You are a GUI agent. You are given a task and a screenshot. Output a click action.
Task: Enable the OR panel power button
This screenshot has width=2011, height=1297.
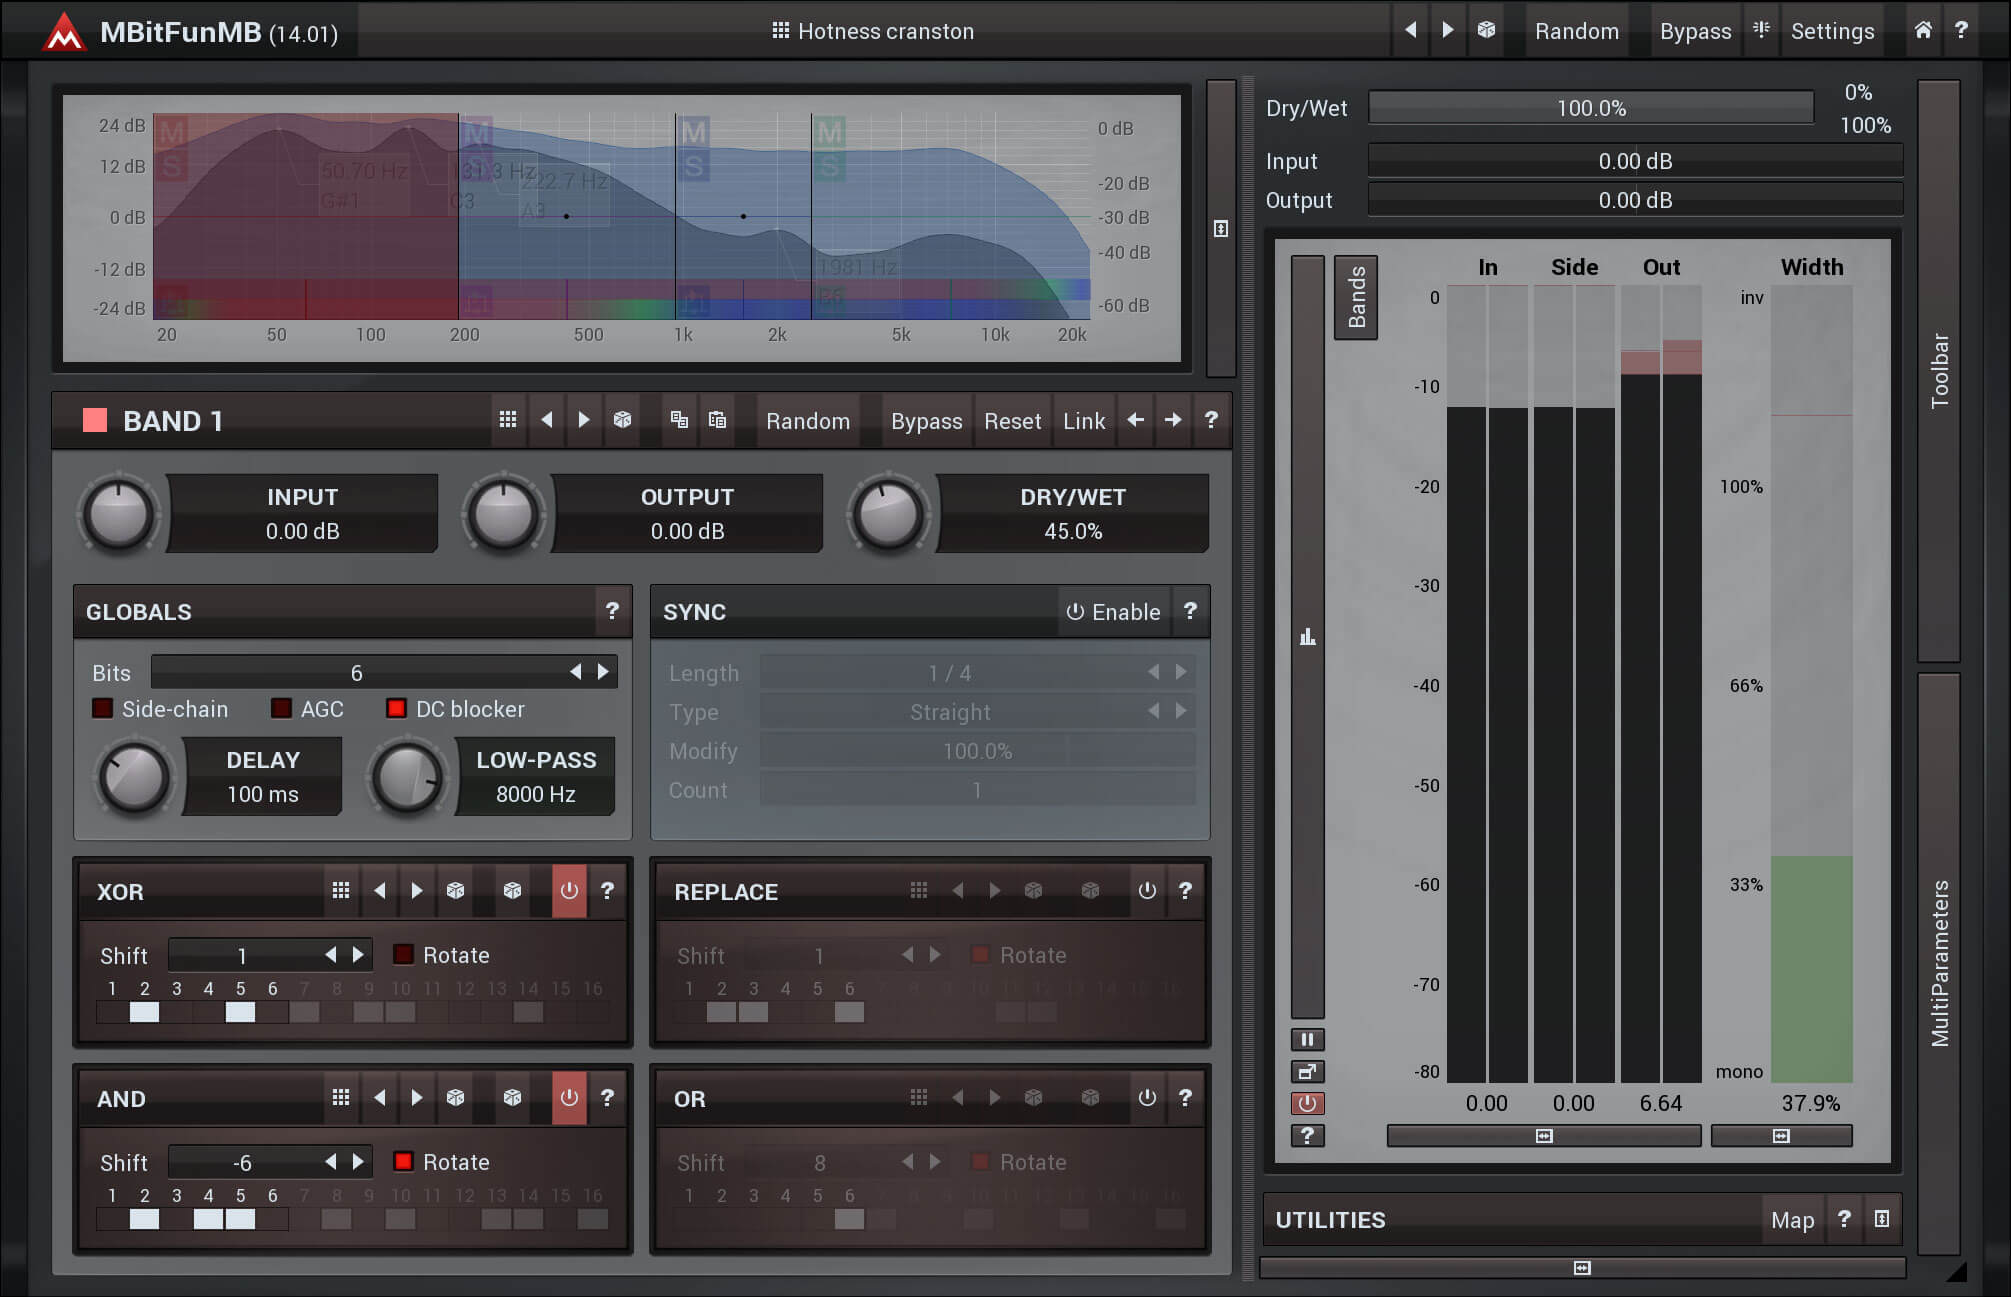1147,1097
